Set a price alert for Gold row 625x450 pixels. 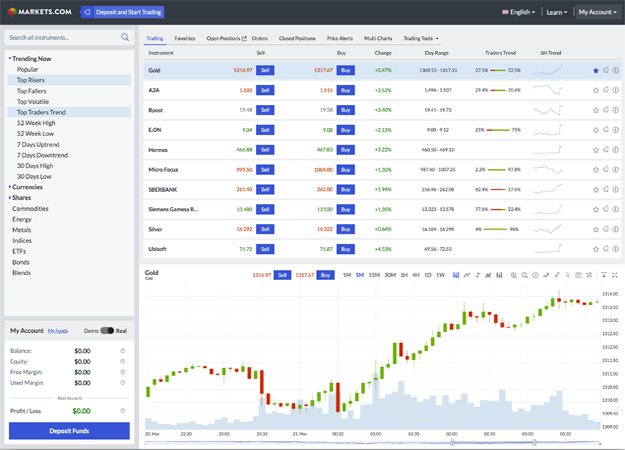[605, 70]
